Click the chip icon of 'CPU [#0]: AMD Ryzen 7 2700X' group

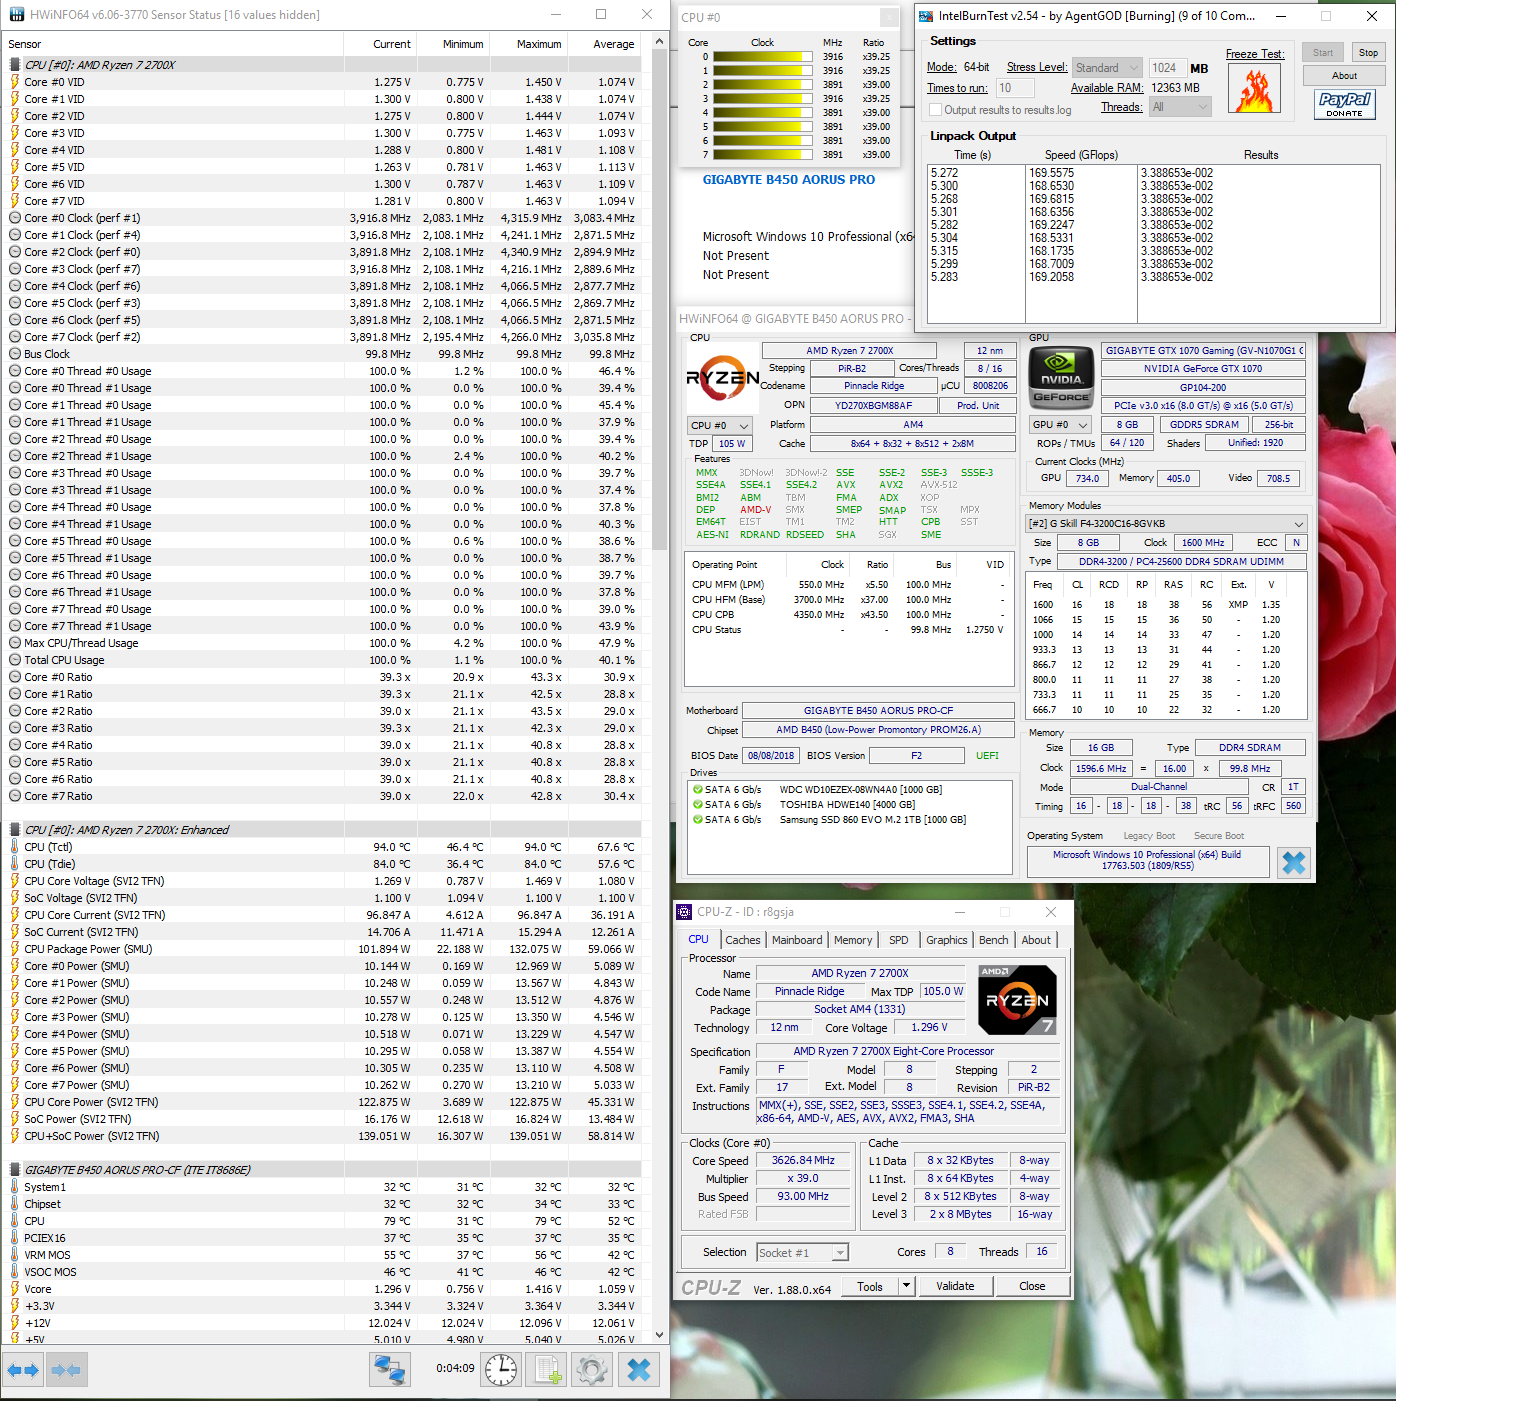pyautogui.click(x=15, y=65)
